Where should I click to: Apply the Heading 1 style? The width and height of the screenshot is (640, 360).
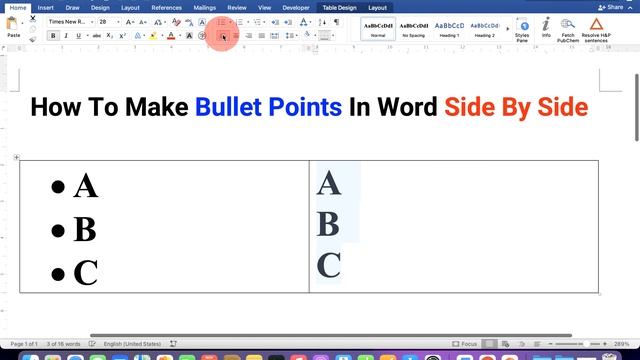click(x=449, y=29)
